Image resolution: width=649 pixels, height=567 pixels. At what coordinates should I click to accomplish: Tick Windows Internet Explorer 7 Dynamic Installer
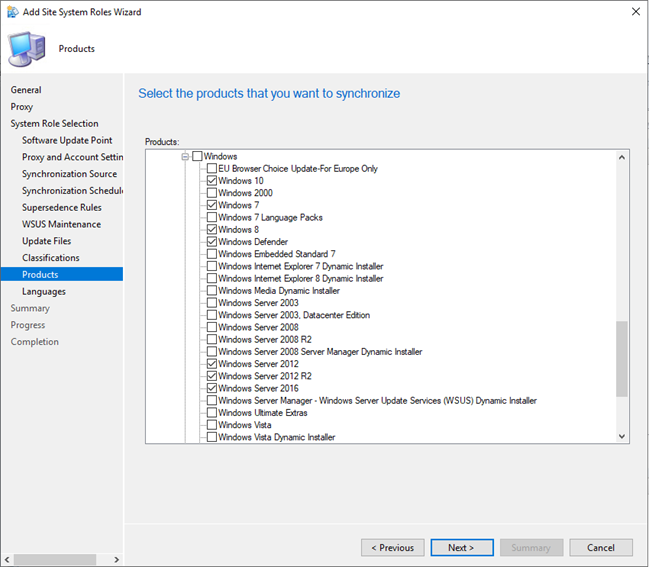pos(212,266)
